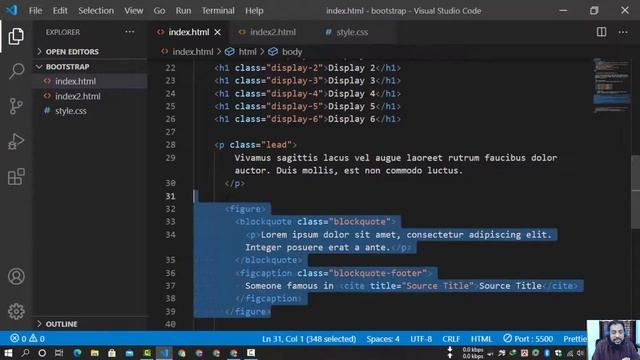Click breadcrumb separator chevron after html
The height and width of the screenshot is (360, 640).
pos(262,52)
